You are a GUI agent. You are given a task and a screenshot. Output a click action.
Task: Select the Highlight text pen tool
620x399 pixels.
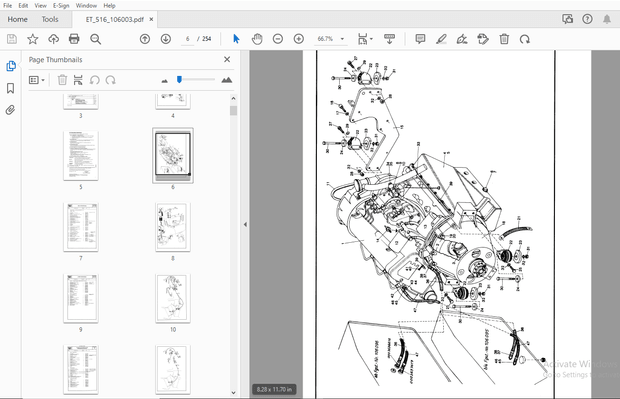point(441,39)
